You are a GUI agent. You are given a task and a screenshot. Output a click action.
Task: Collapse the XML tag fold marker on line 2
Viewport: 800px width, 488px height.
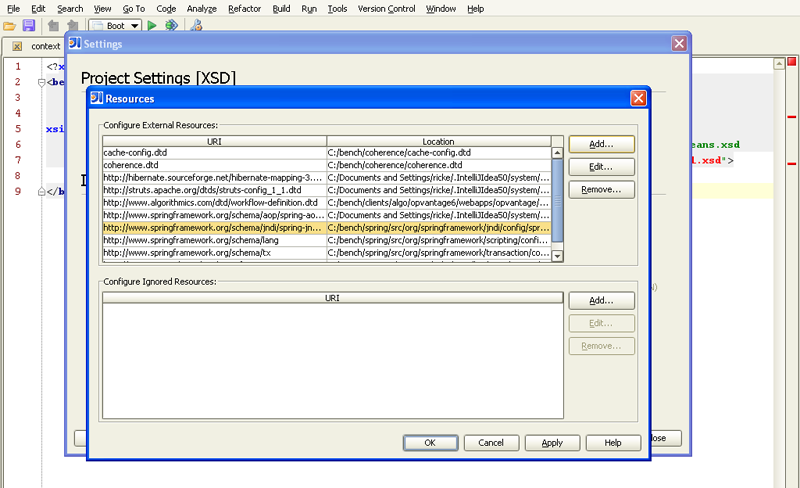point(40,82)
